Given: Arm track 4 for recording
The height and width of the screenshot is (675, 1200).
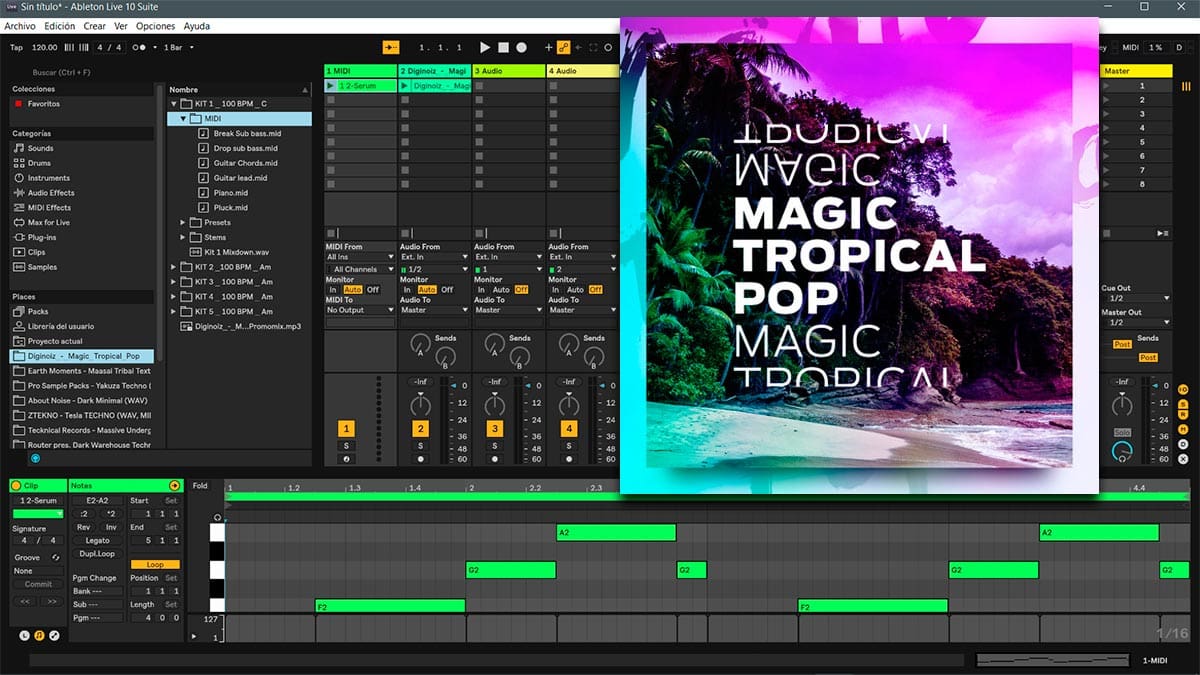Looking at the screenshot, I should click(569, 459).
